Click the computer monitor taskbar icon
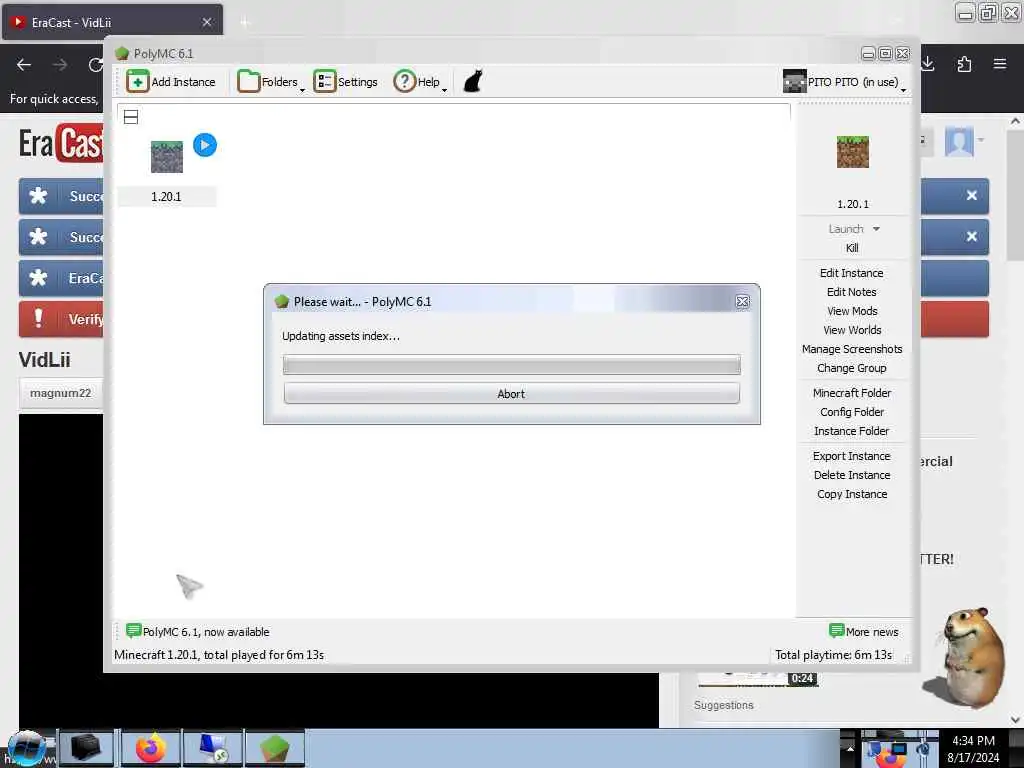Screen dimensions: 1024x768 click(x=213, y=748)
